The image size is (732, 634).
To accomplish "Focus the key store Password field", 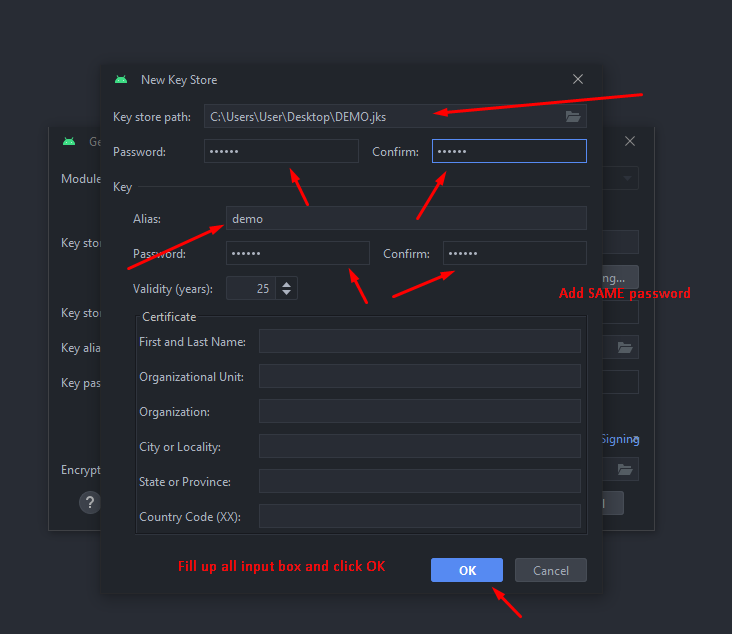I will (281, 151).
